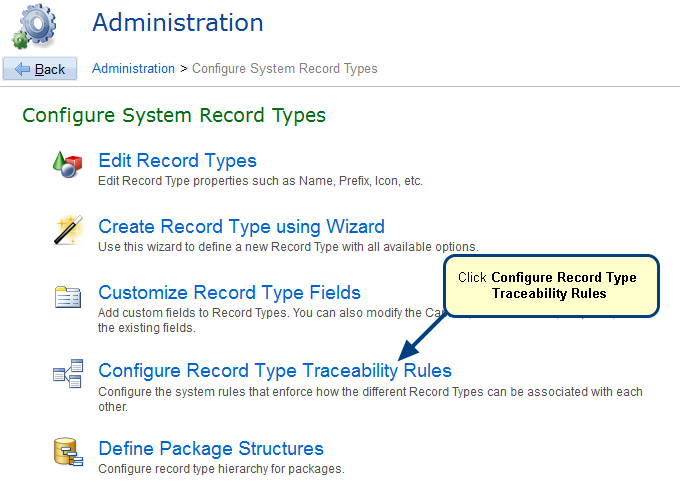Click the Define Package Structures database icon
Image resolution: width=680 pixels, height=485 pixels.
pos(67,453)
